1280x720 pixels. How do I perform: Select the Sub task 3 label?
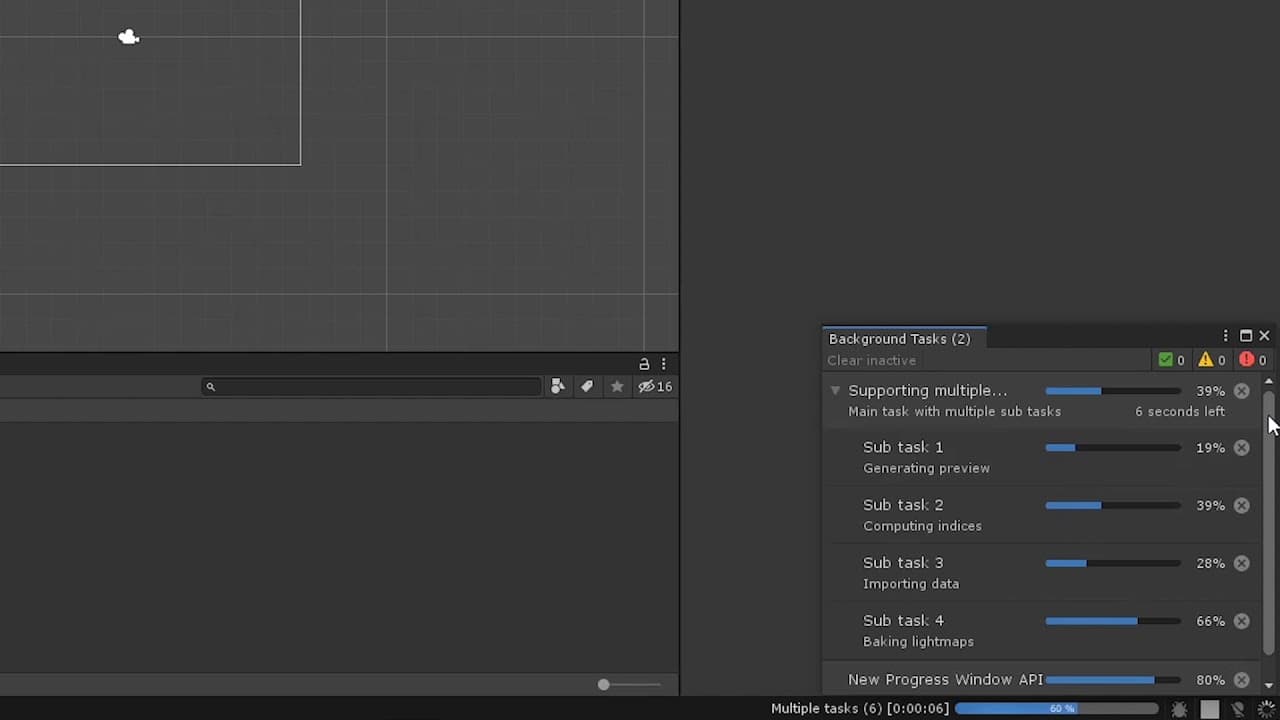click(903, 563)
